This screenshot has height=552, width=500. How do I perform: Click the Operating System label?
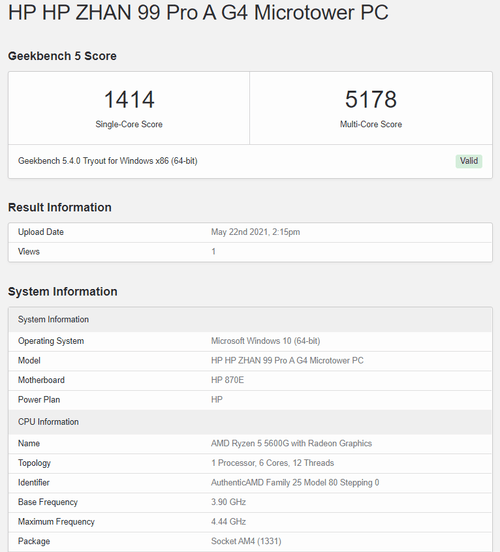point(51,341)
